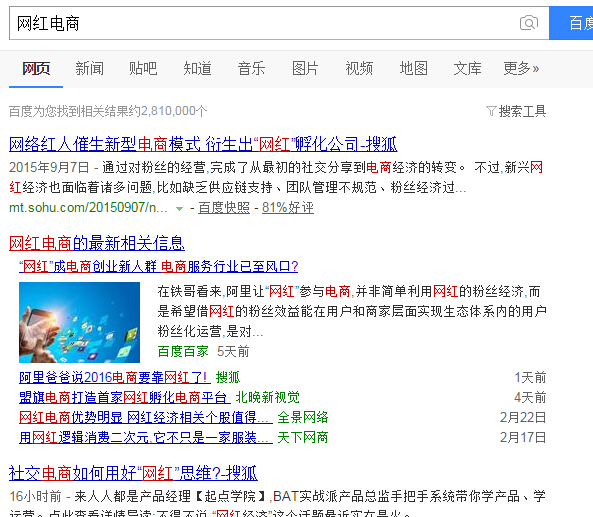This screenshot has width=593, height=517.
Task: Open the 贴吧 tab
Action: pyautogui.click(x=143, y=69)
